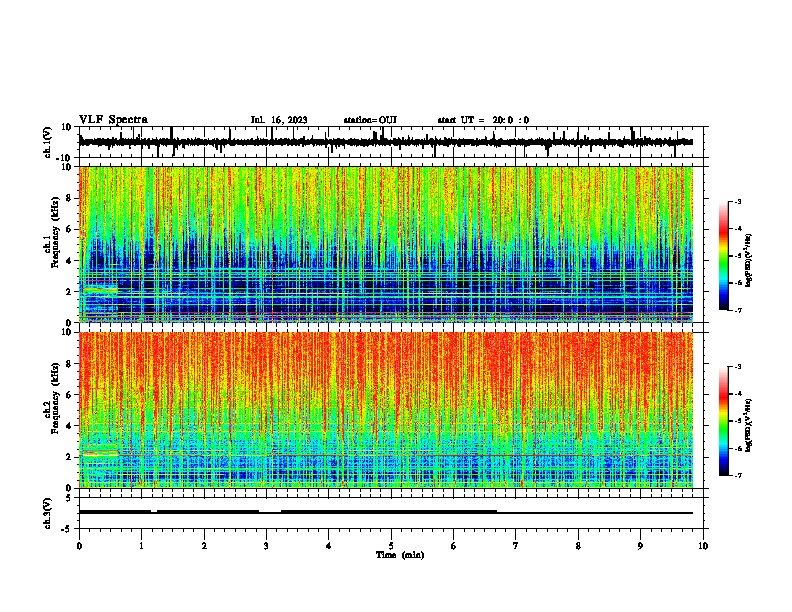Click the '-7' label below ch.2 colorbar
The width and height of the screenshot is (792, 612).
(737, 476)
